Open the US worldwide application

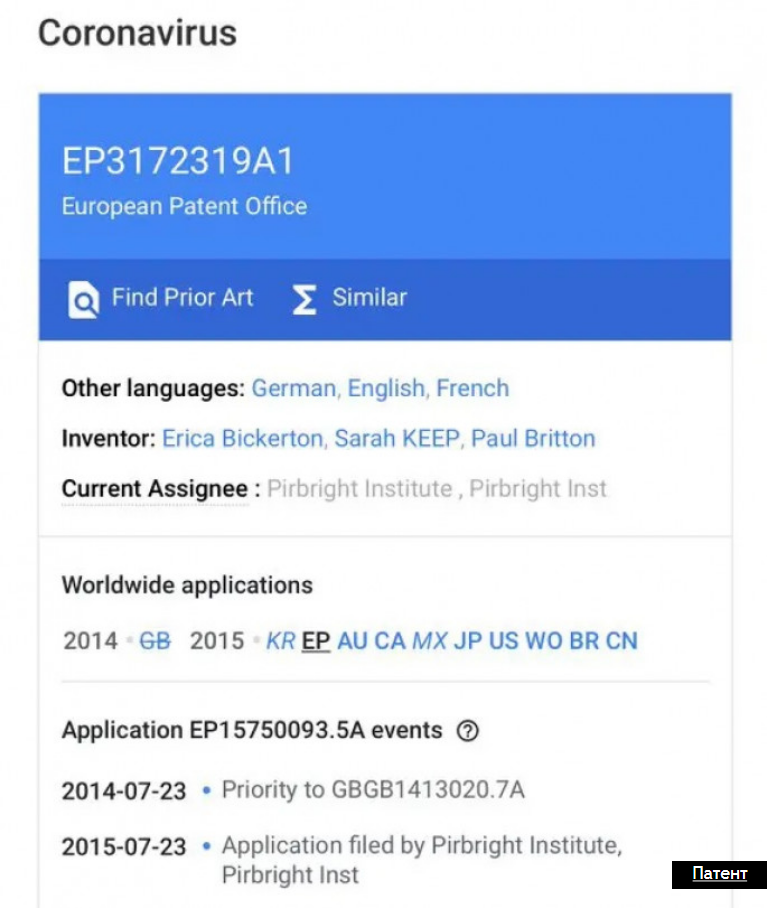point(504,641)
